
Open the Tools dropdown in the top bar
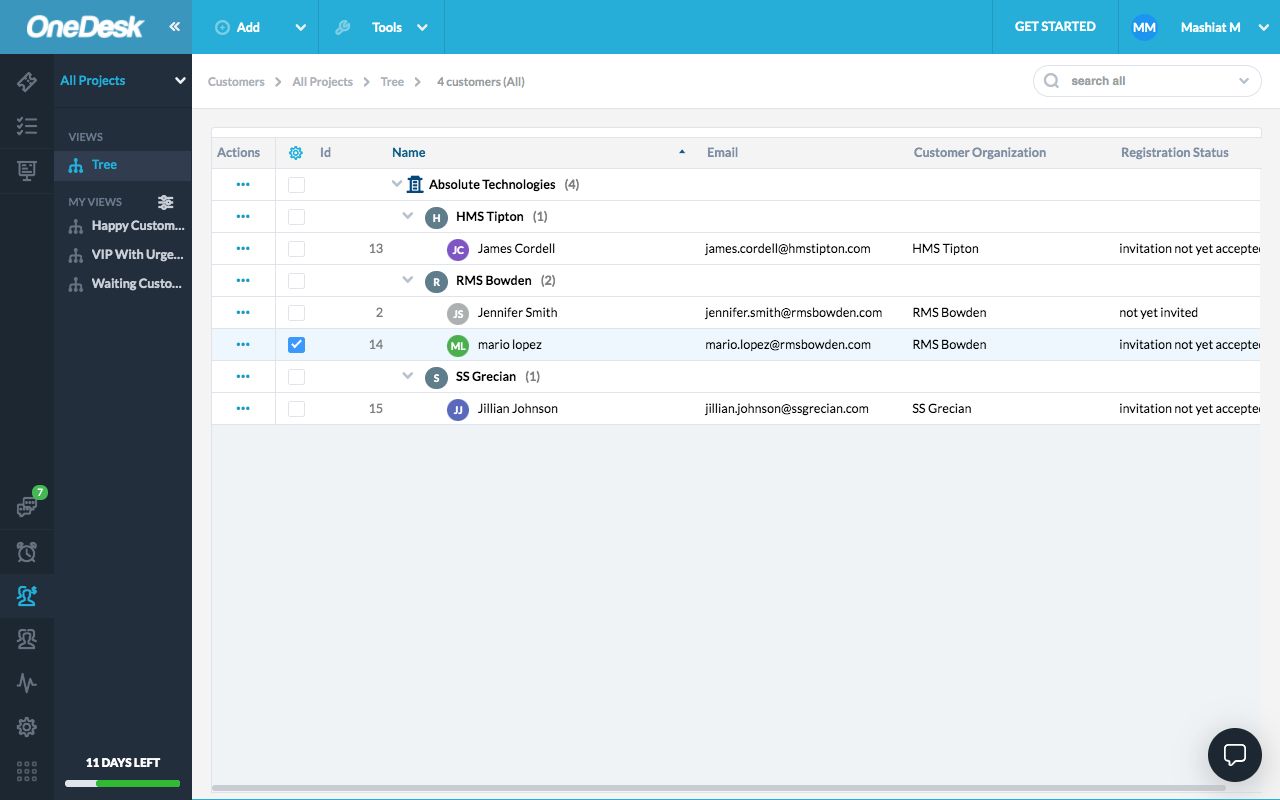click(x=387, y=27)
